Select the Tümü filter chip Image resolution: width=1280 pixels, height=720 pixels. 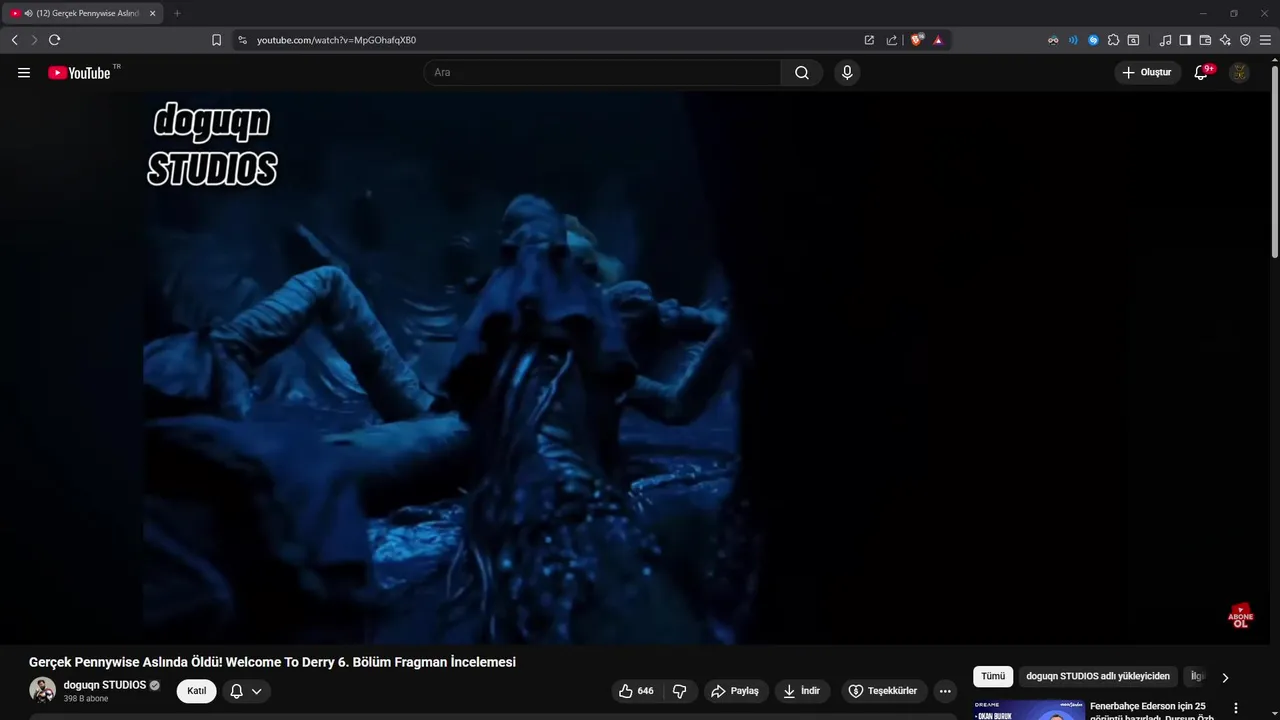click(x=993, y=677)
